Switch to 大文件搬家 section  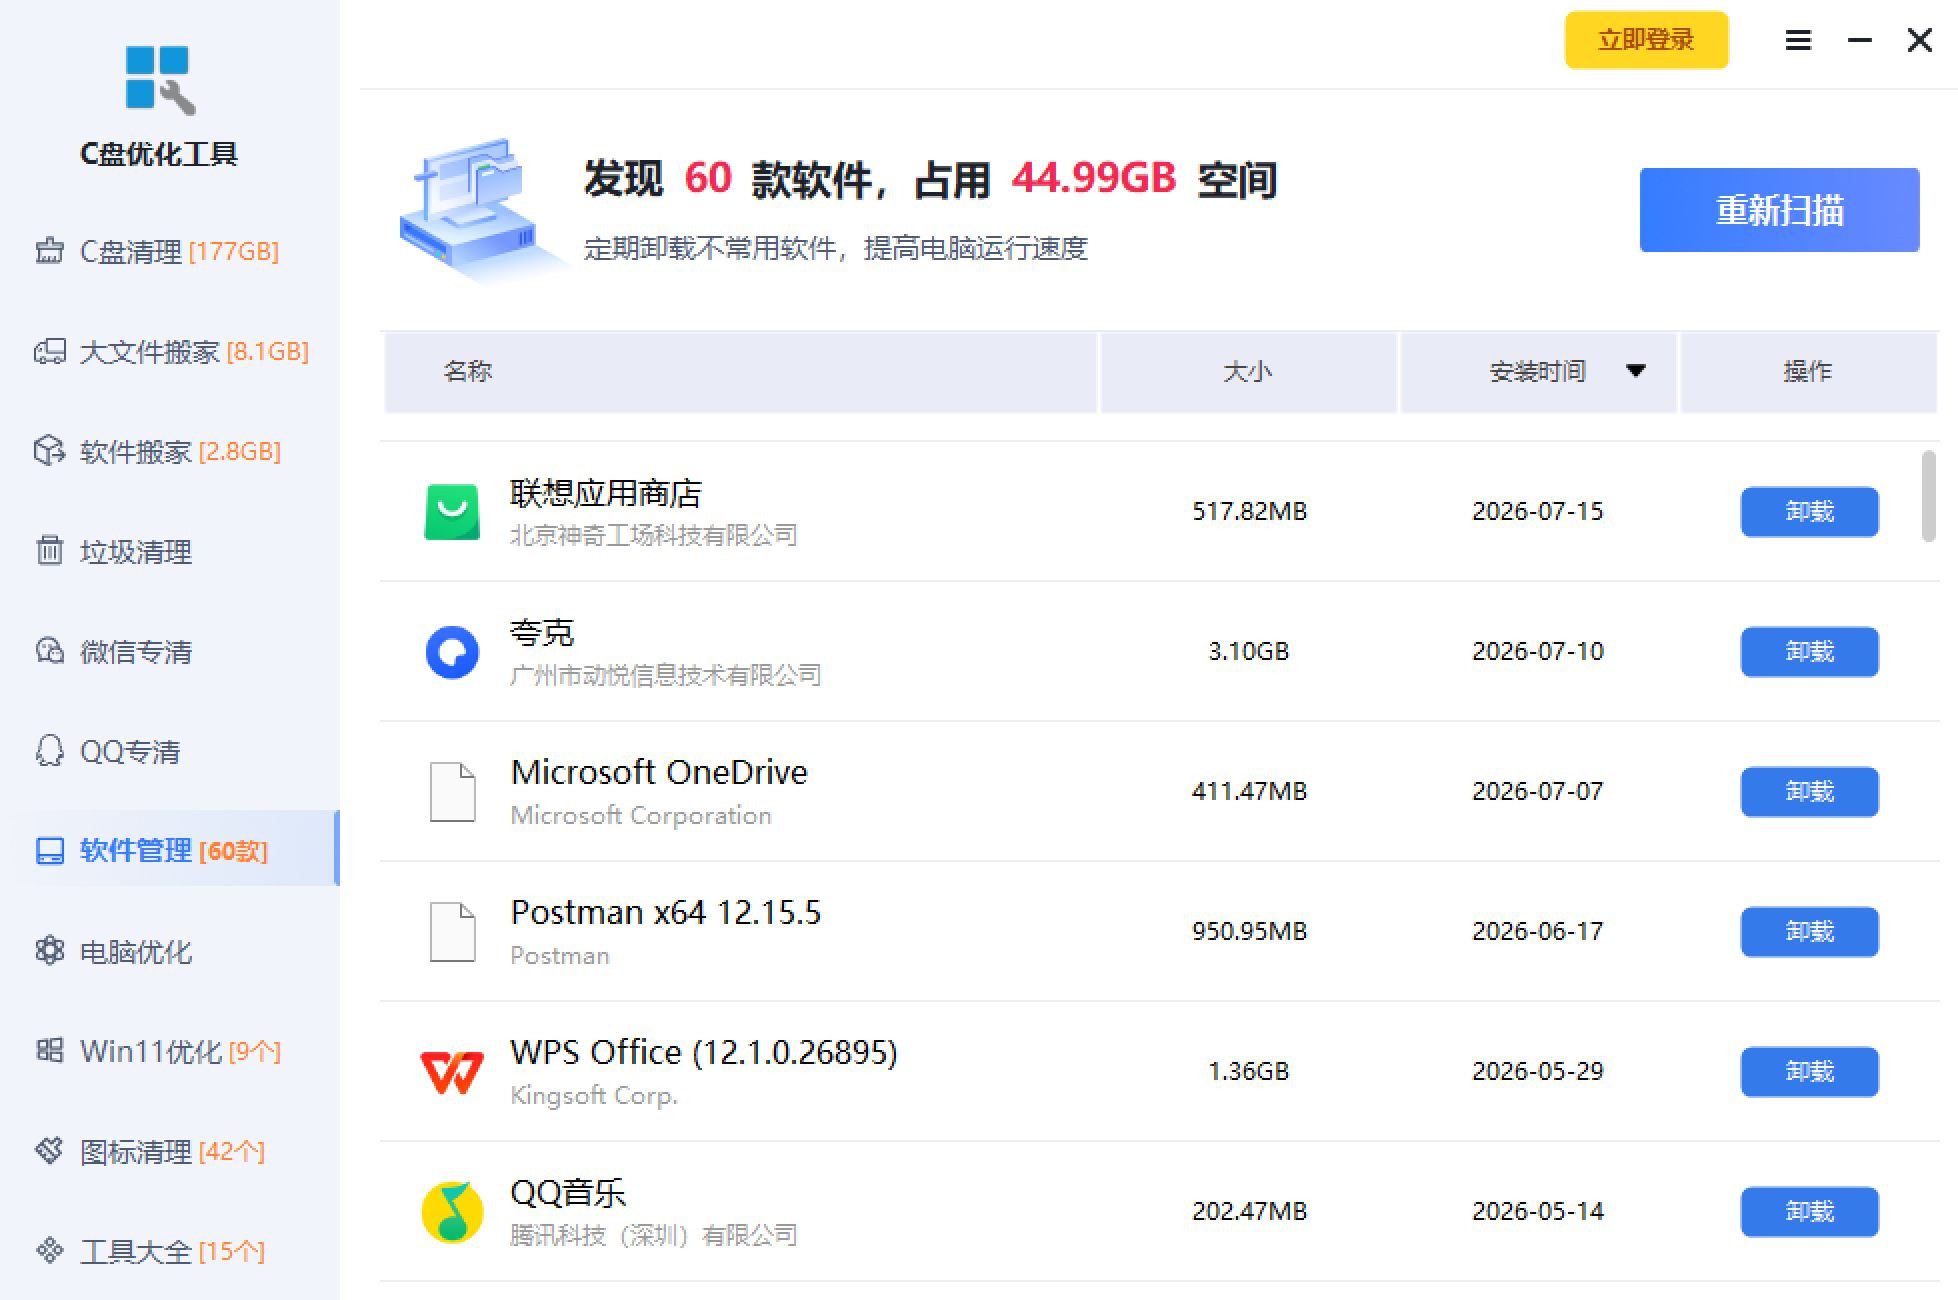pyautogui.click(x=170, y=352)
